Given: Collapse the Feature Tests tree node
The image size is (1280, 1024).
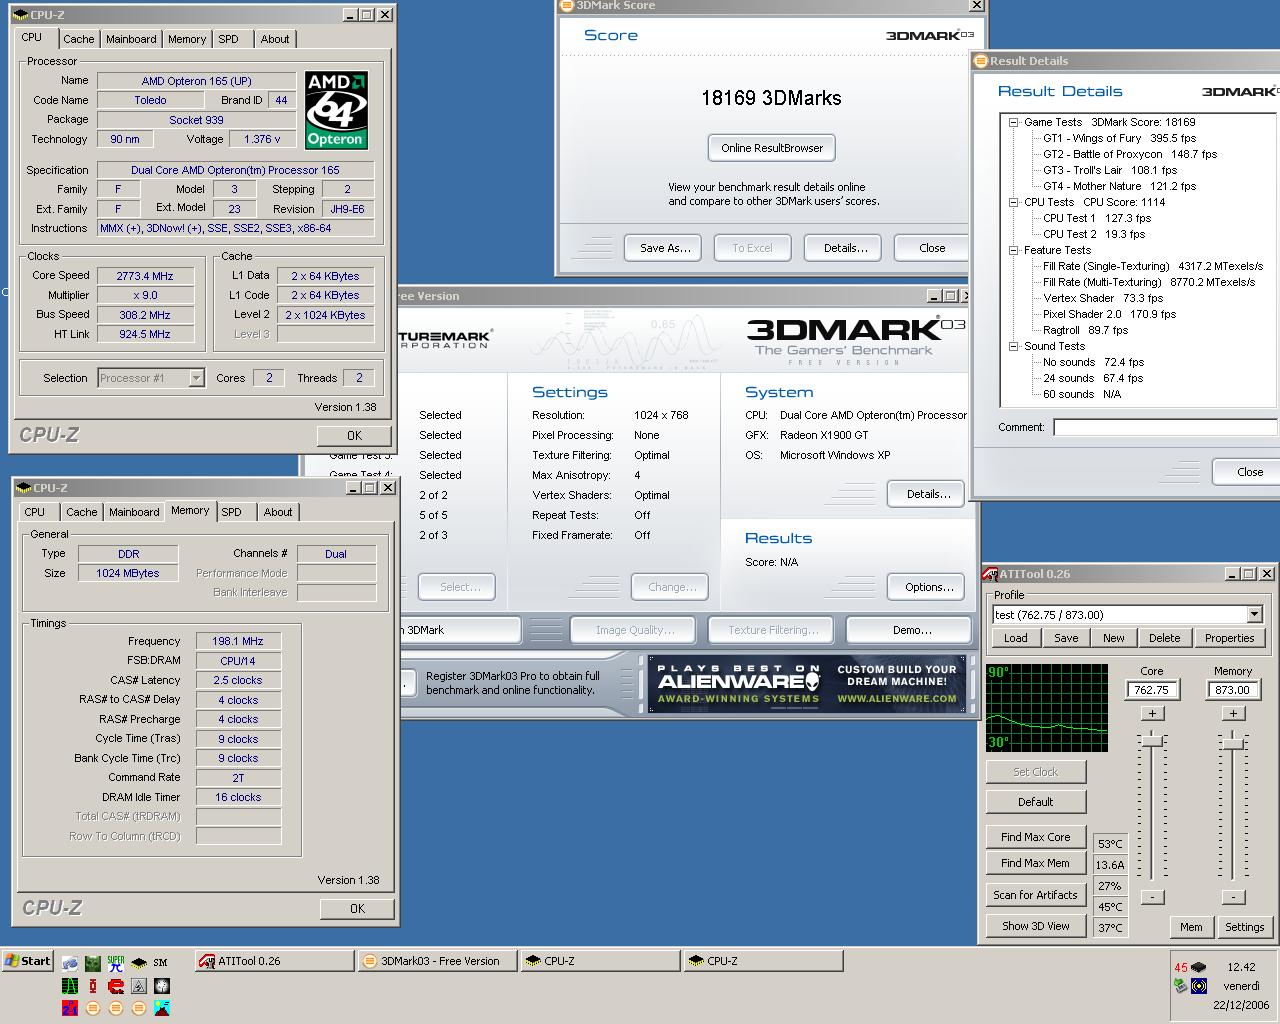Looking at the screenshot, I should click(x=1014, y=250).
